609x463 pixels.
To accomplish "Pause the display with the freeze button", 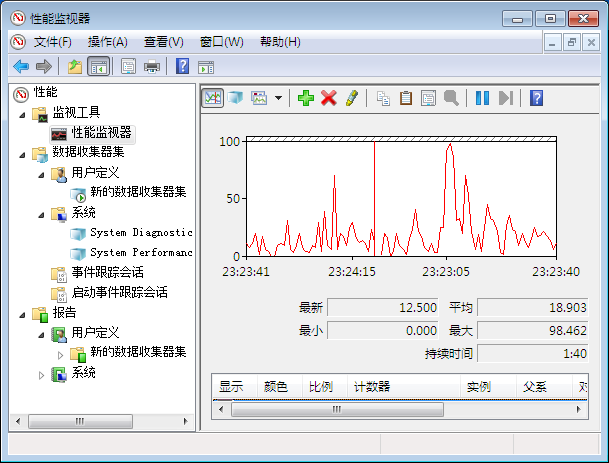I will tap(482, 98).
